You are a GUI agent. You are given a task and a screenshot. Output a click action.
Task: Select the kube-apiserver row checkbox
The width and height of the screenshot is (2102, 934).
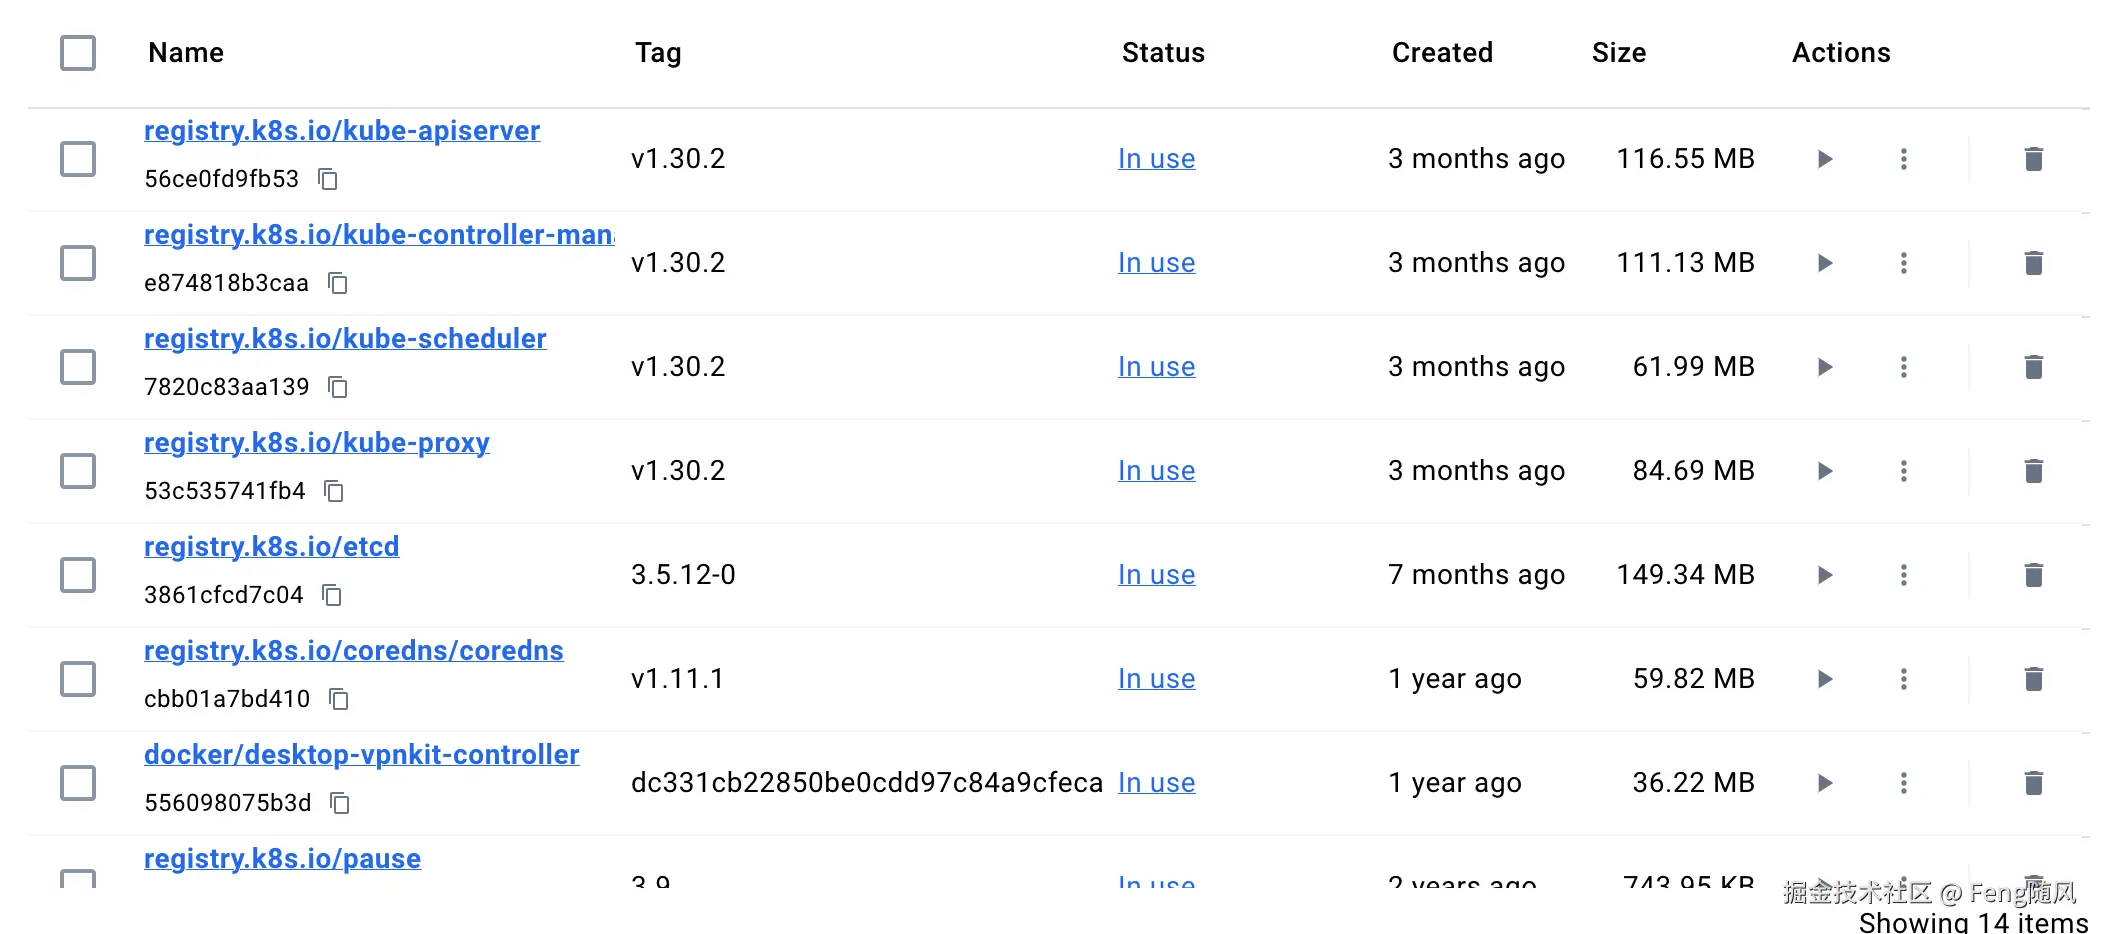[x=78, y=159]
